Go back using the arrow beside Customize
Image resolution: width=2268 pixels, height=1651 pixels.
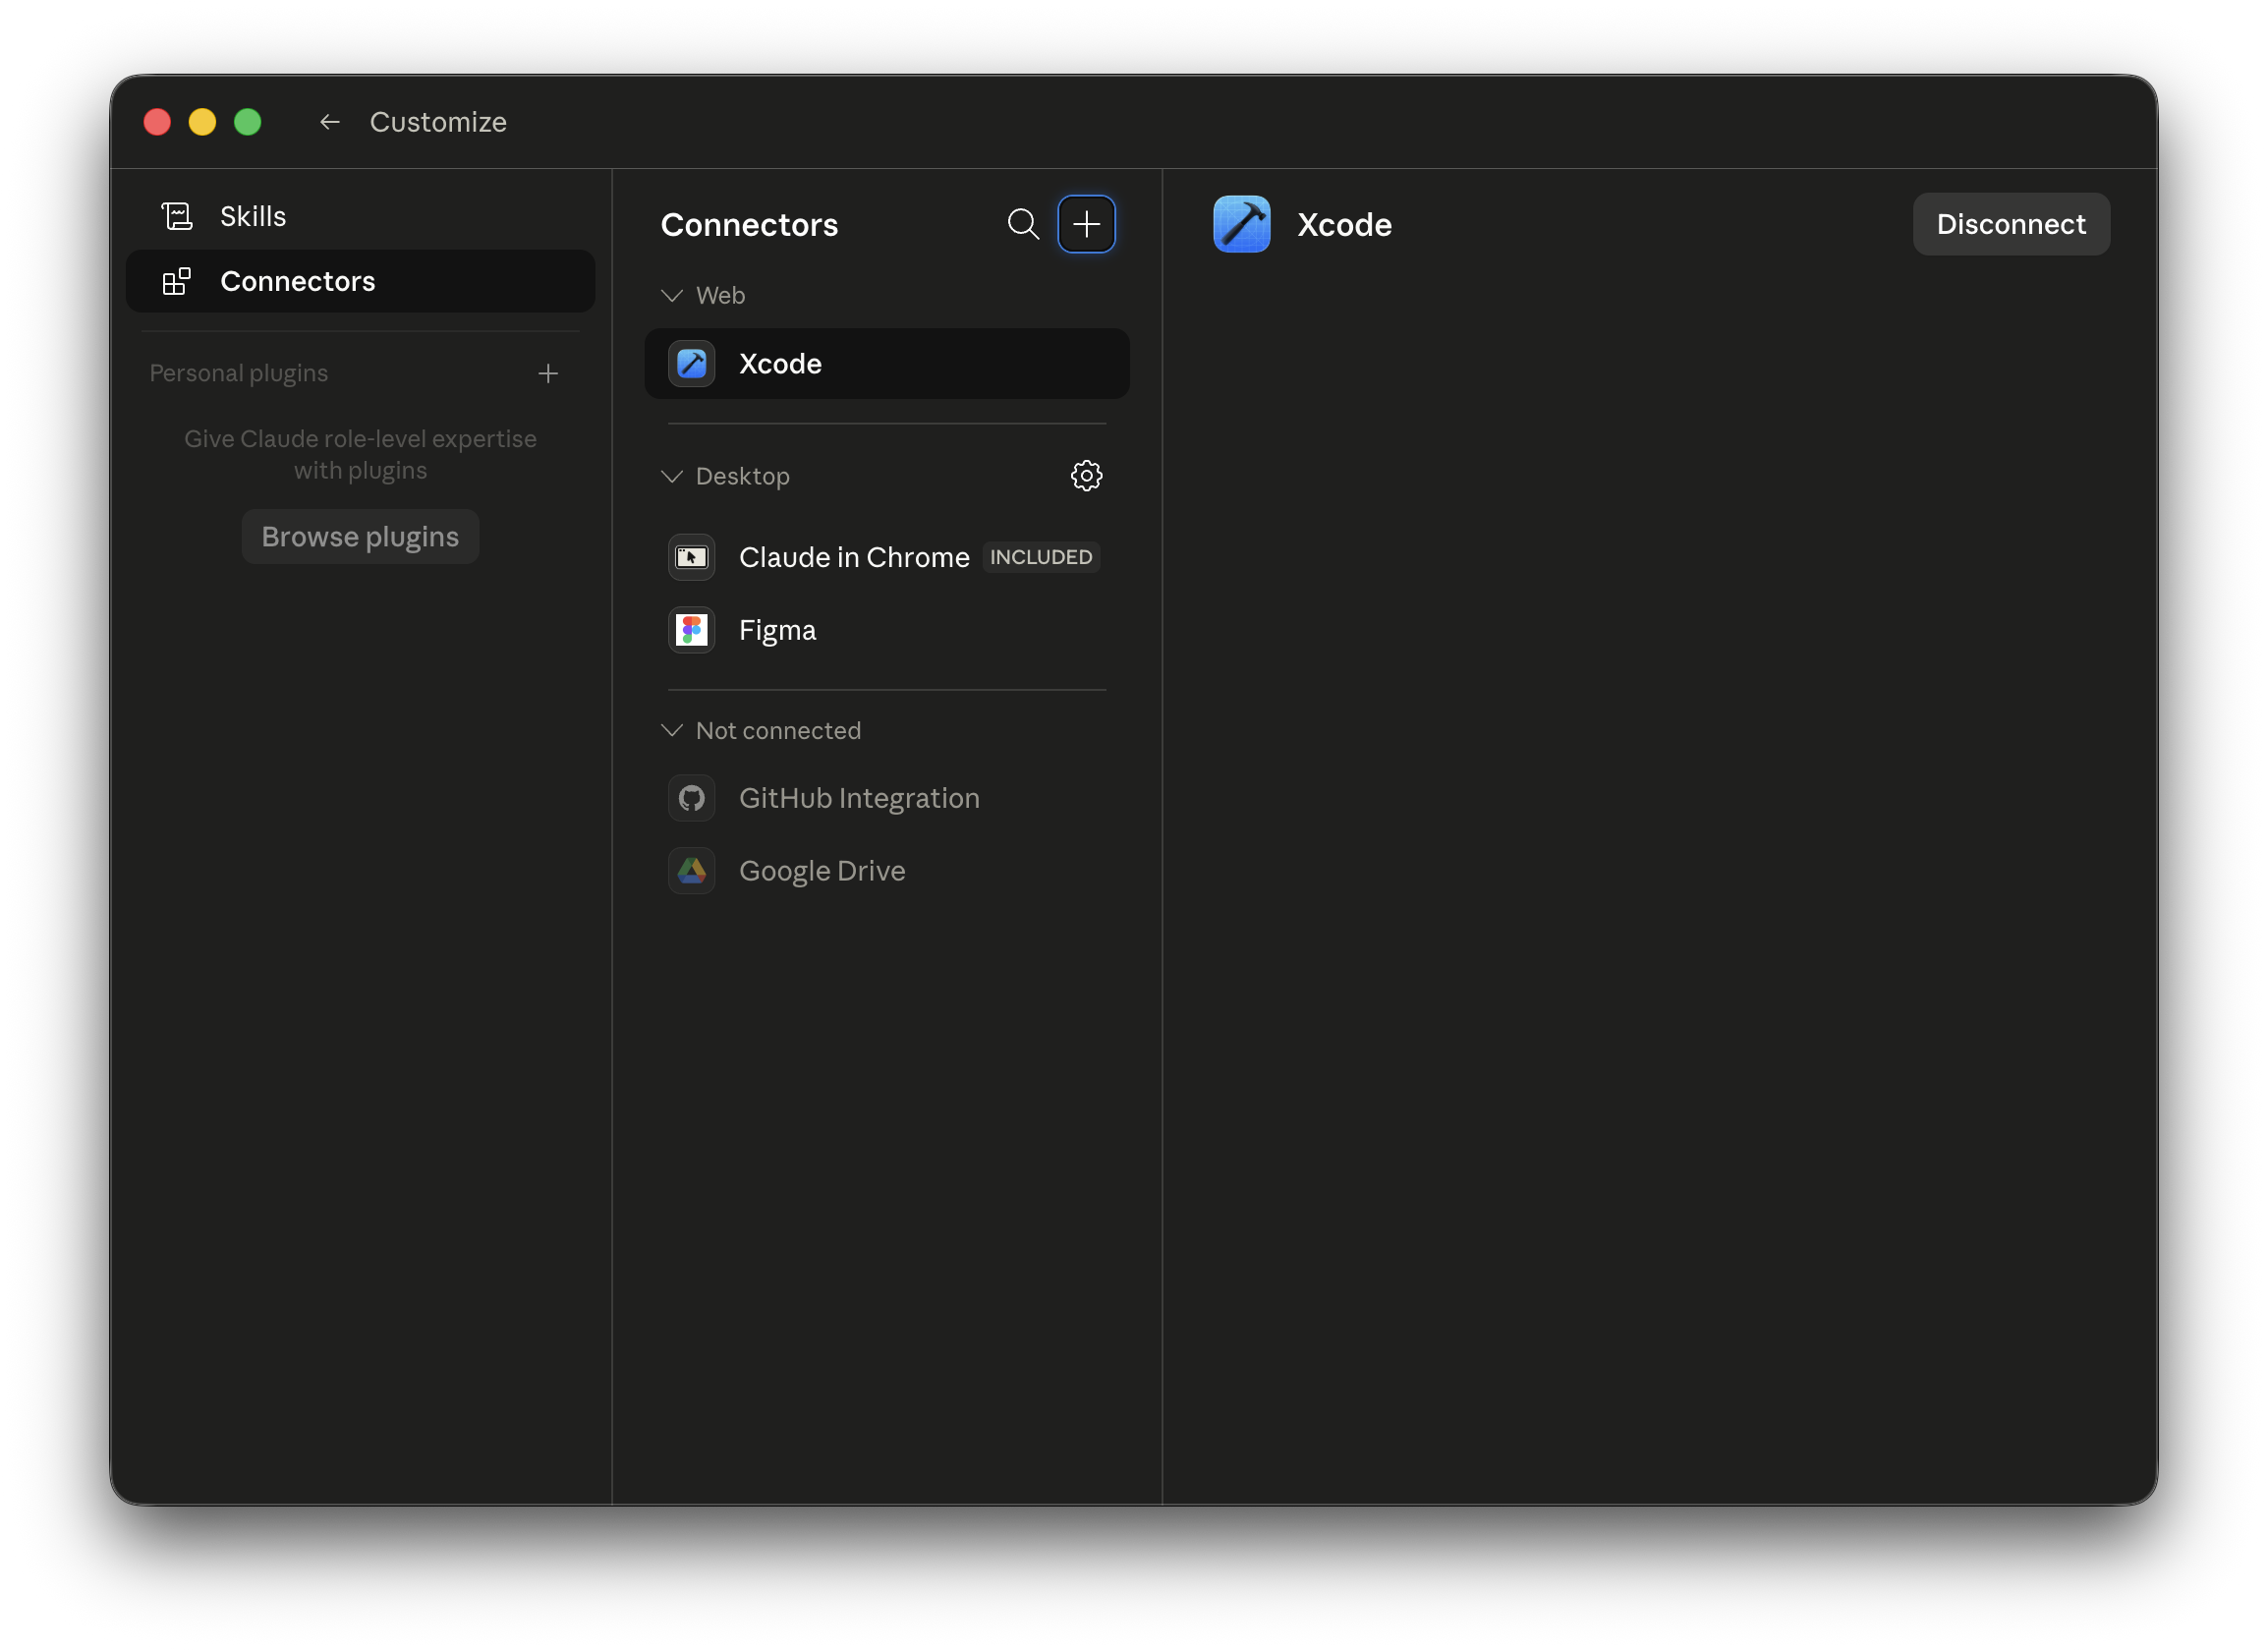pos(329,122)
